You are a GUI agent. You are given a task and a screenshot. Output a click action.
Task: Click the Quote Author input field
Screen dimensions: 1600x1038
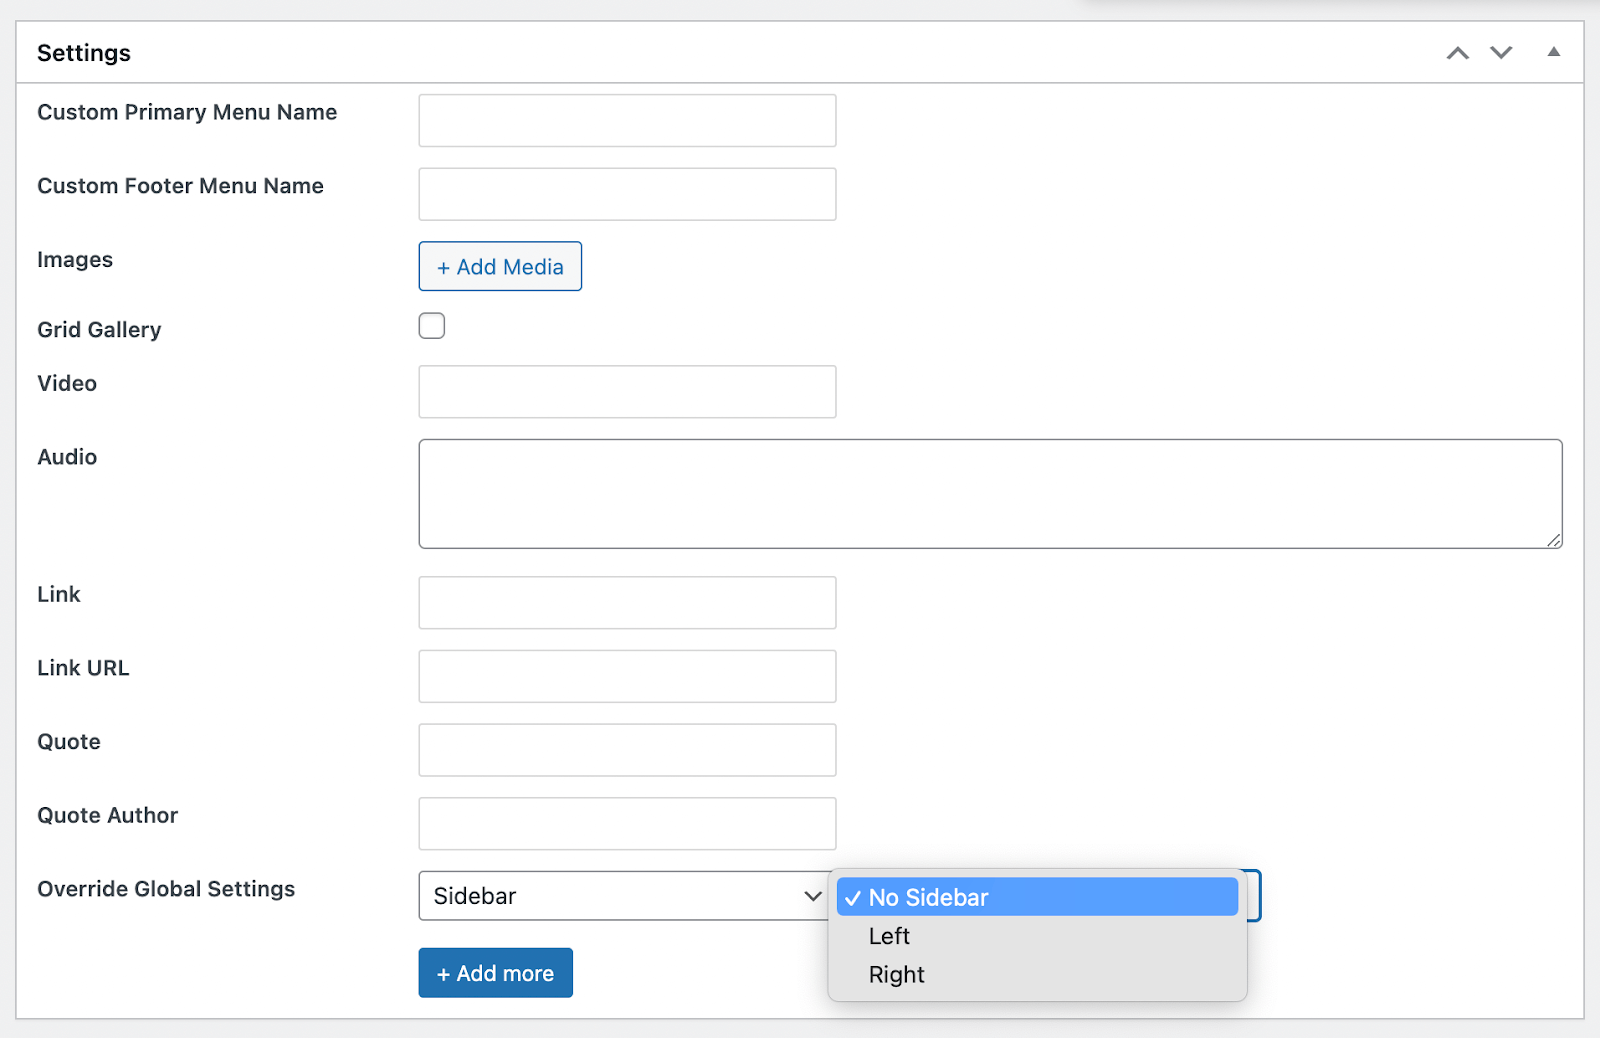(627, 823)
